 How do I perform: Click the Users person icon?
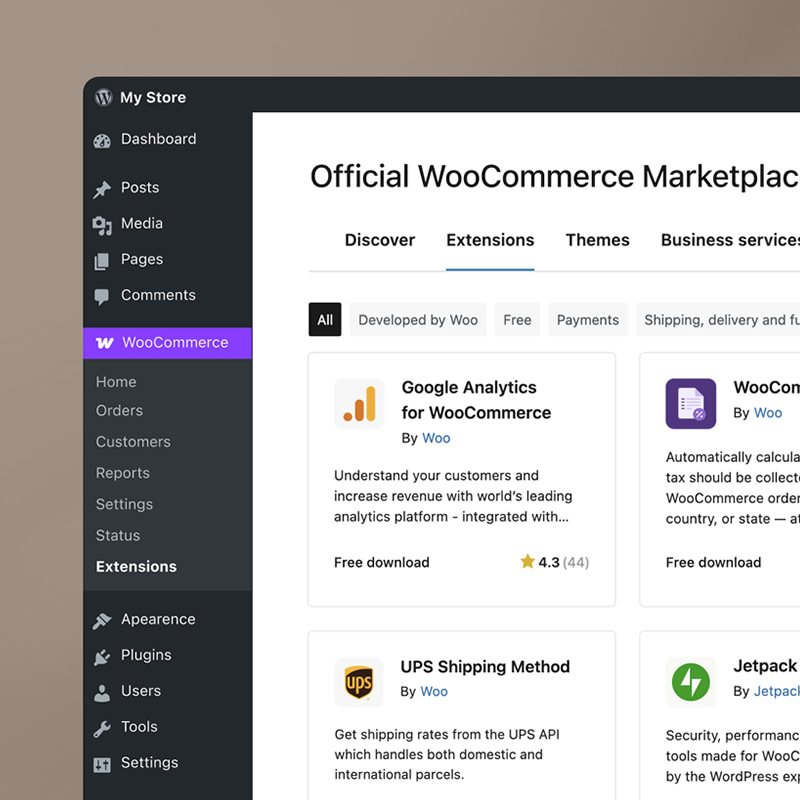click(x=102, y=692)
